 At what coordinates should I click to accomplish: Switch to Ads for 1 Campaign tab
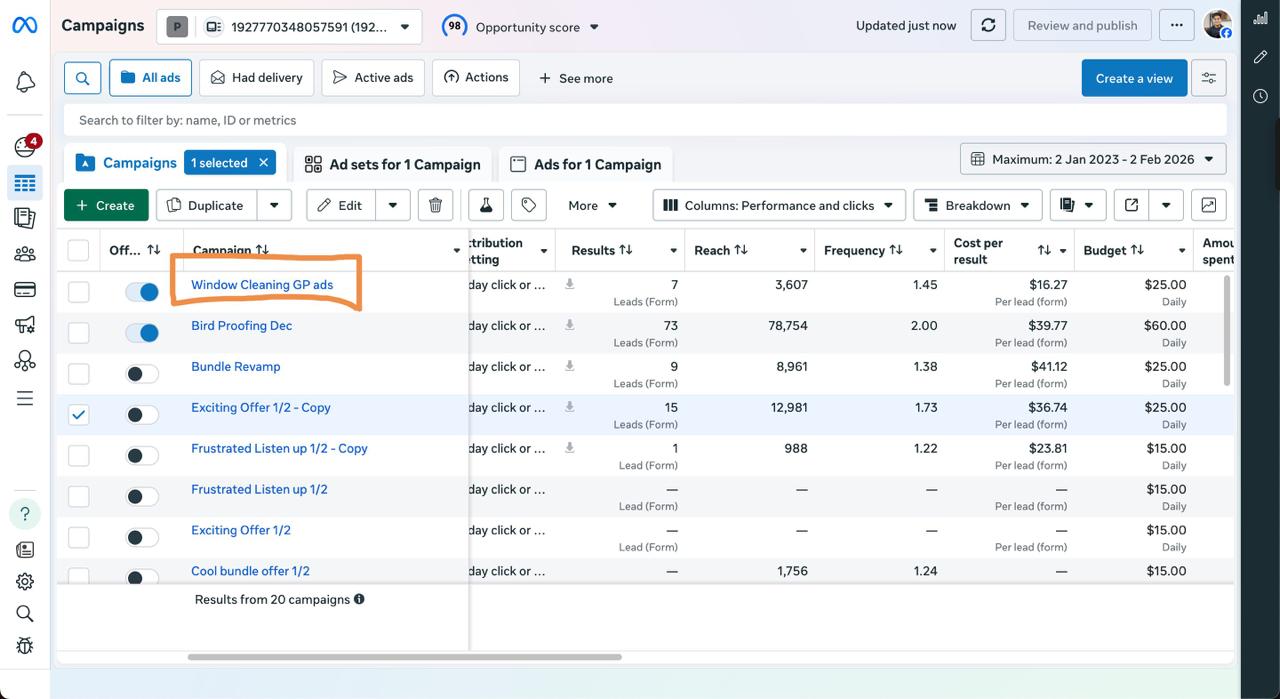tap(585, 164)
